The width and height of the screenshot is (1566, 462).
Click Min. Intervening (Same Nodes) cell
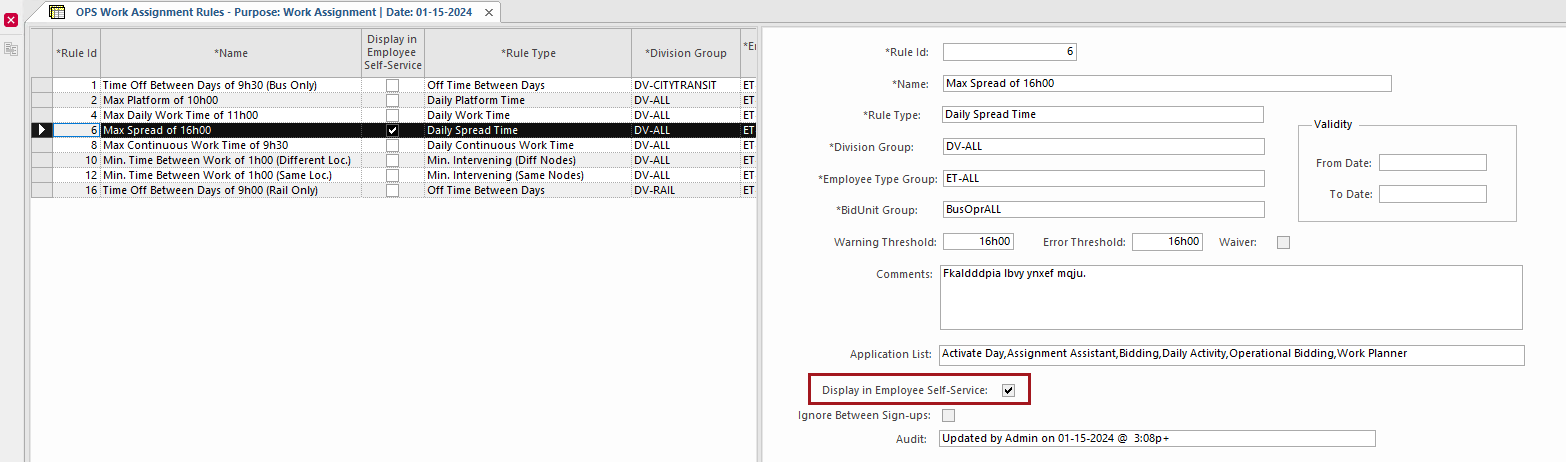[528, 175]
